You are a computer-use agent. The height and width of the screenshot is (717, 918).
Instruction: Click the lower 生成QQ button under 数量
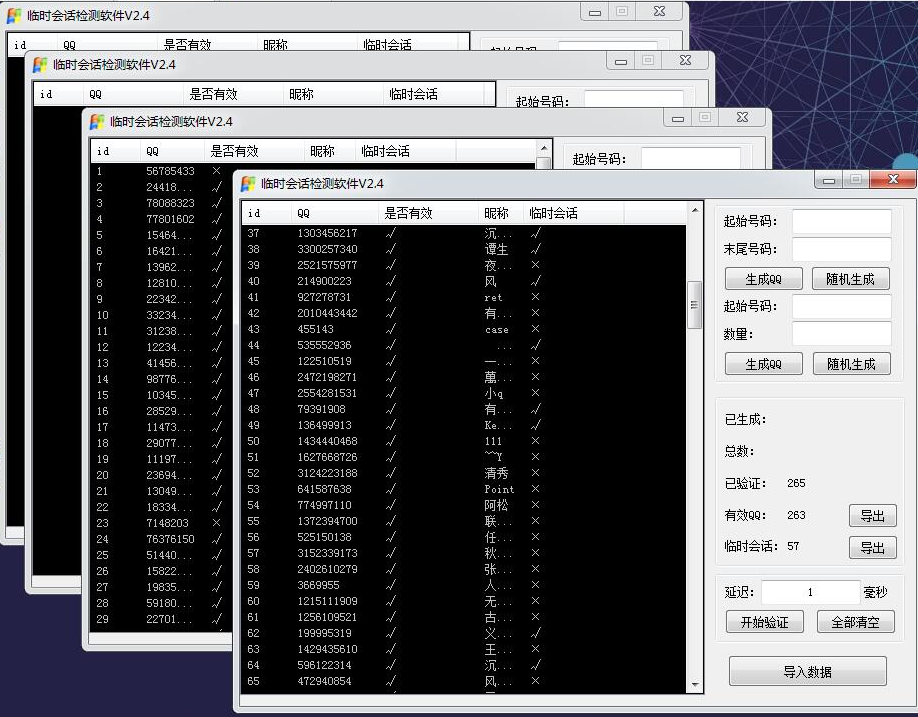point(763,363)
